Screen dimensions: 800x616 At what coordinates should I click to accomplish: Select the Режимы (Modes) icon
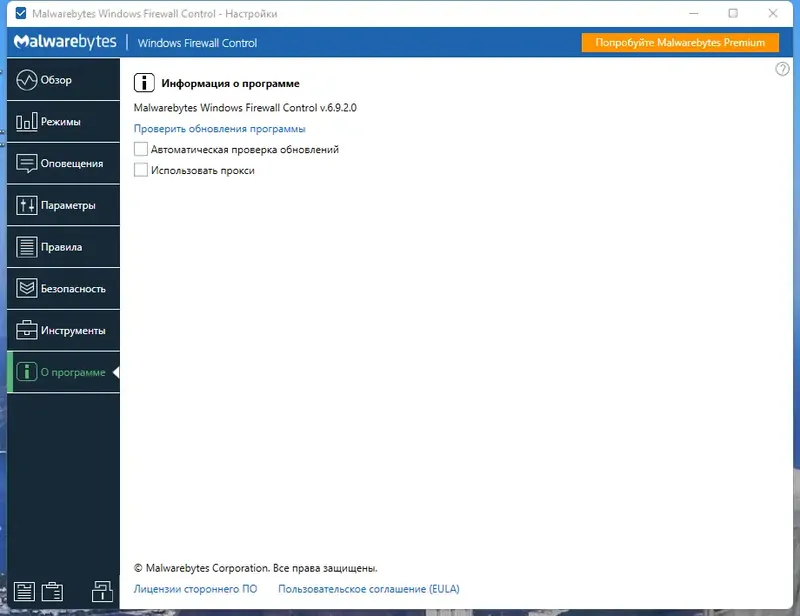click(26, 121)
